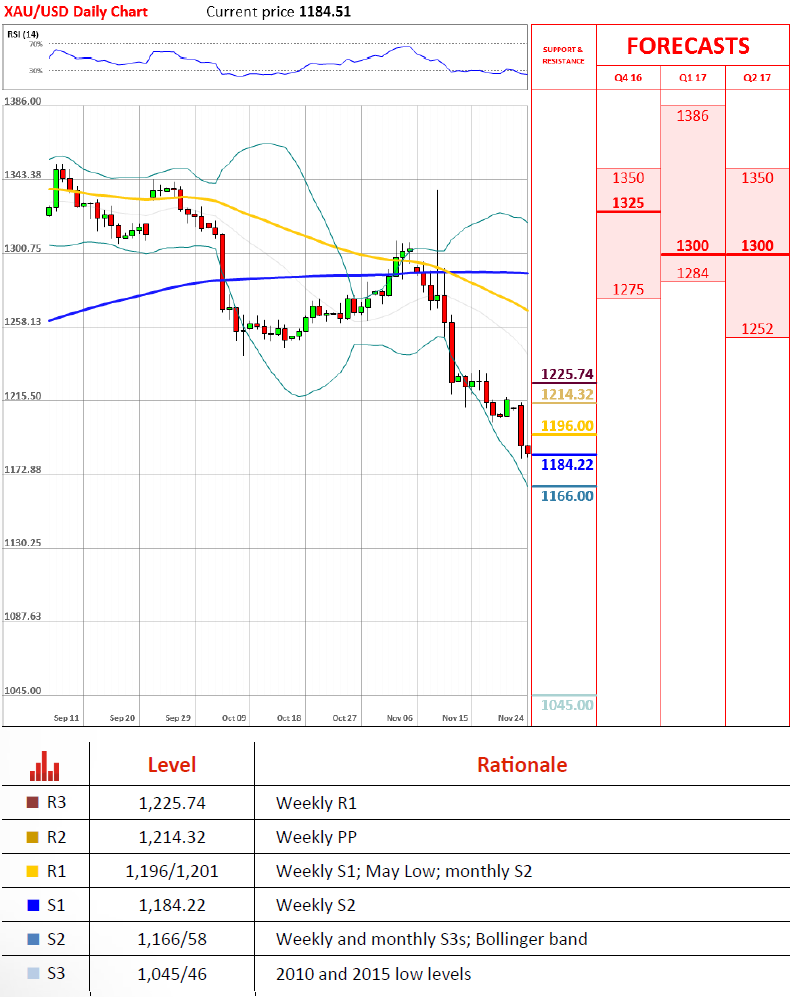This screenshot has width=798, height=997.
Task: Click the 1087.63 price axis label
Action: point(22,616)
